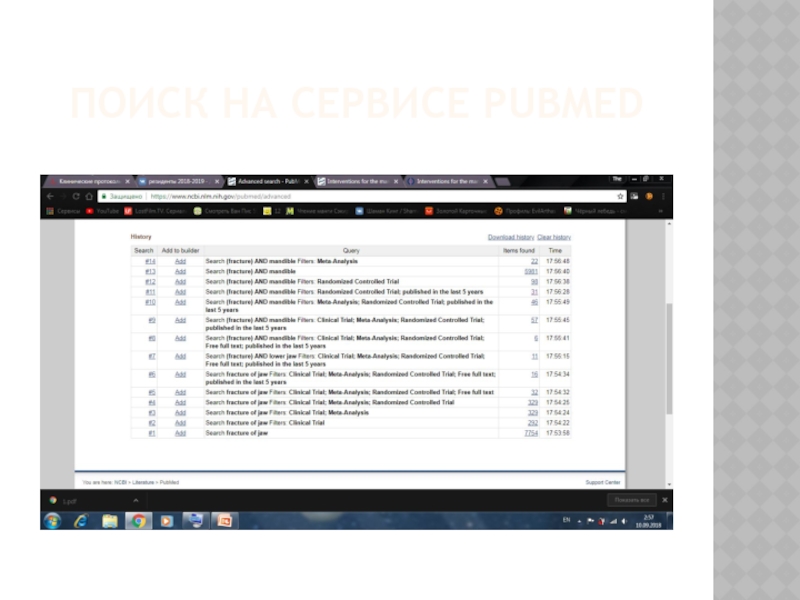Show hidden system tray icons
The width and height of the screenshot is (800, 600).
pyautogui.click(x=580, y=521)
